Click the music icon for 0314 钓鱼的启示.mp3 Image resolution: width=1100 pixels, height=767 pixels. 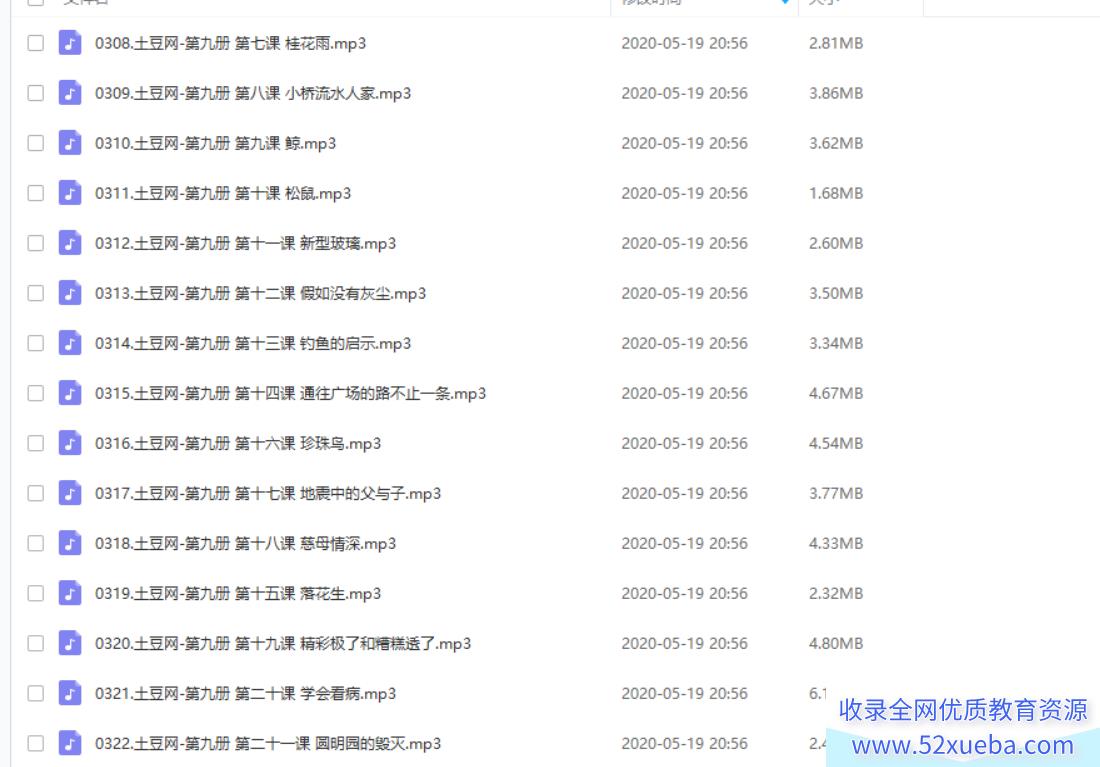click(69, 343)
